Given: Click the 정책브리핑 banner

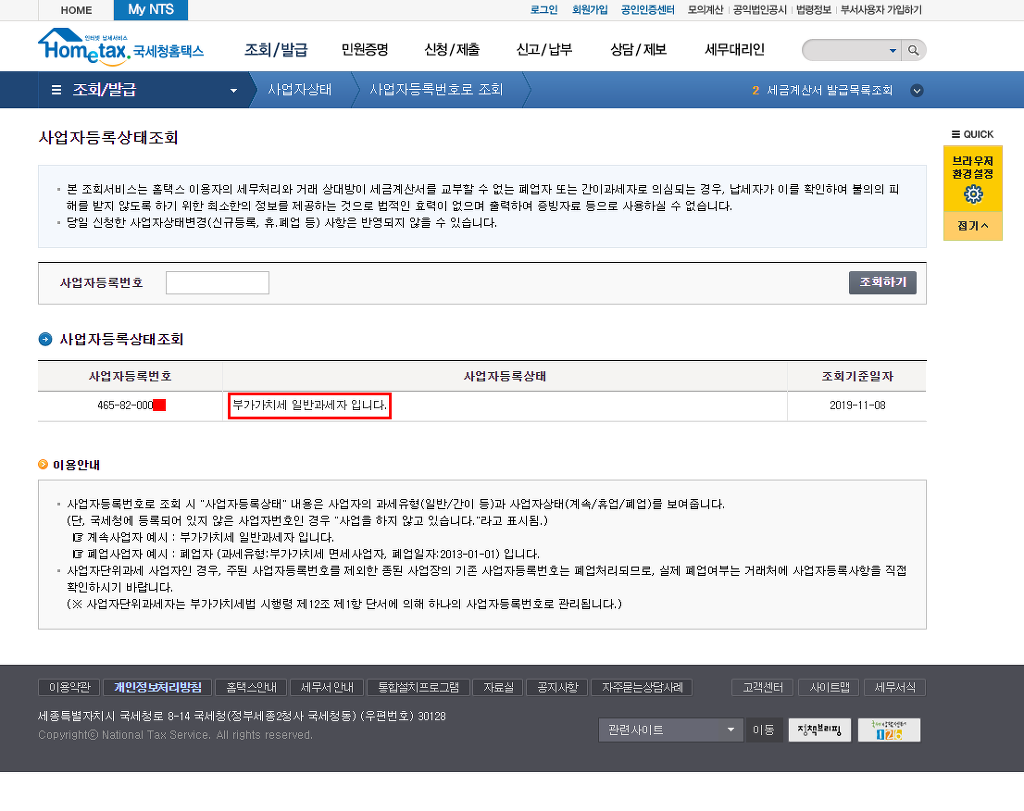Looking at the screenshot, I should pyautogui.click(x=820, y=730).
